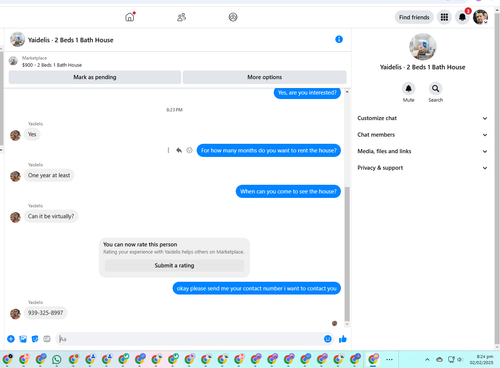The width and height of the screenshot is (500, 368).
Task: Click the chat message list scrollbar
Action: click(347, 253)
